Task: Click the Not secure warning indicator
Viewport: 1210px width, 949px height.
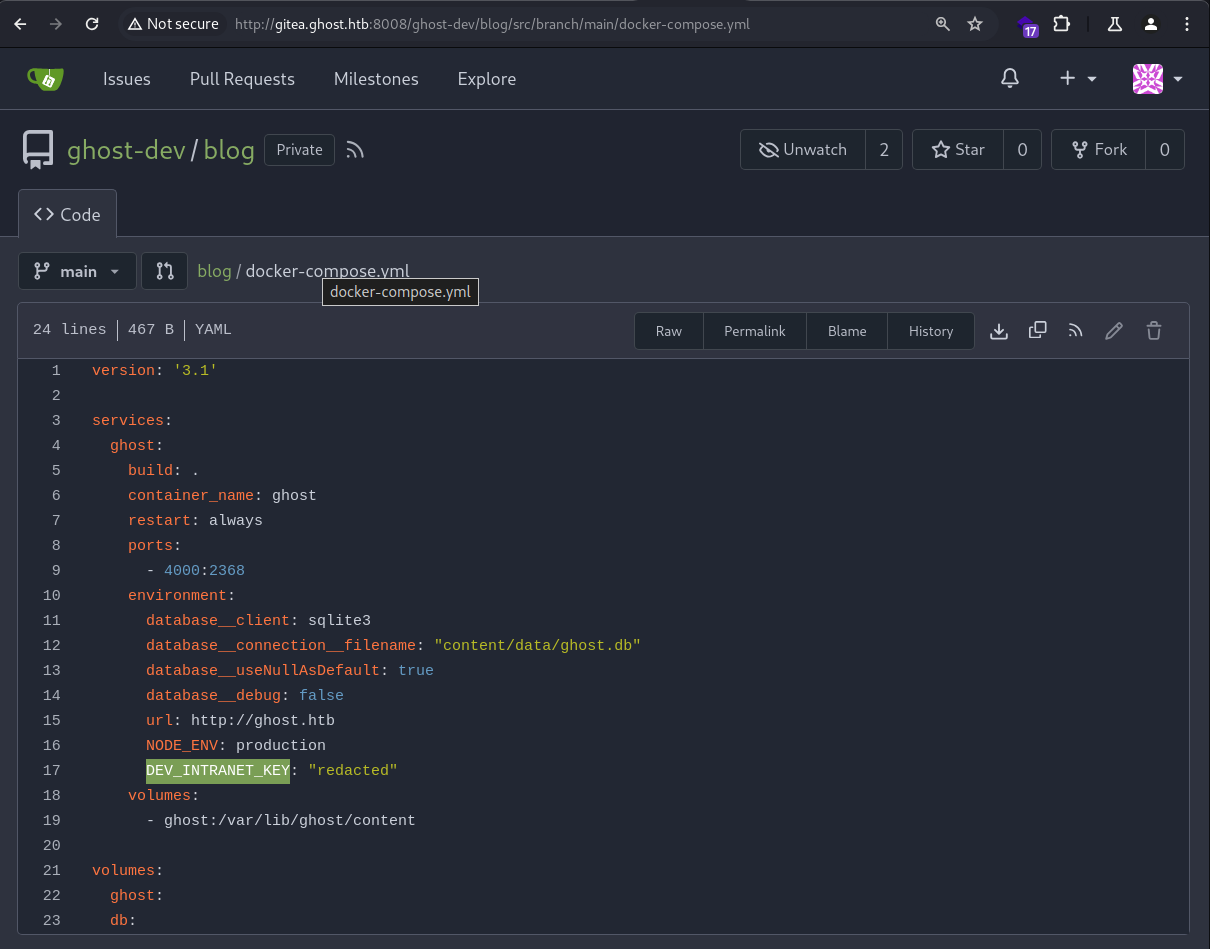Action: point(173,24)
